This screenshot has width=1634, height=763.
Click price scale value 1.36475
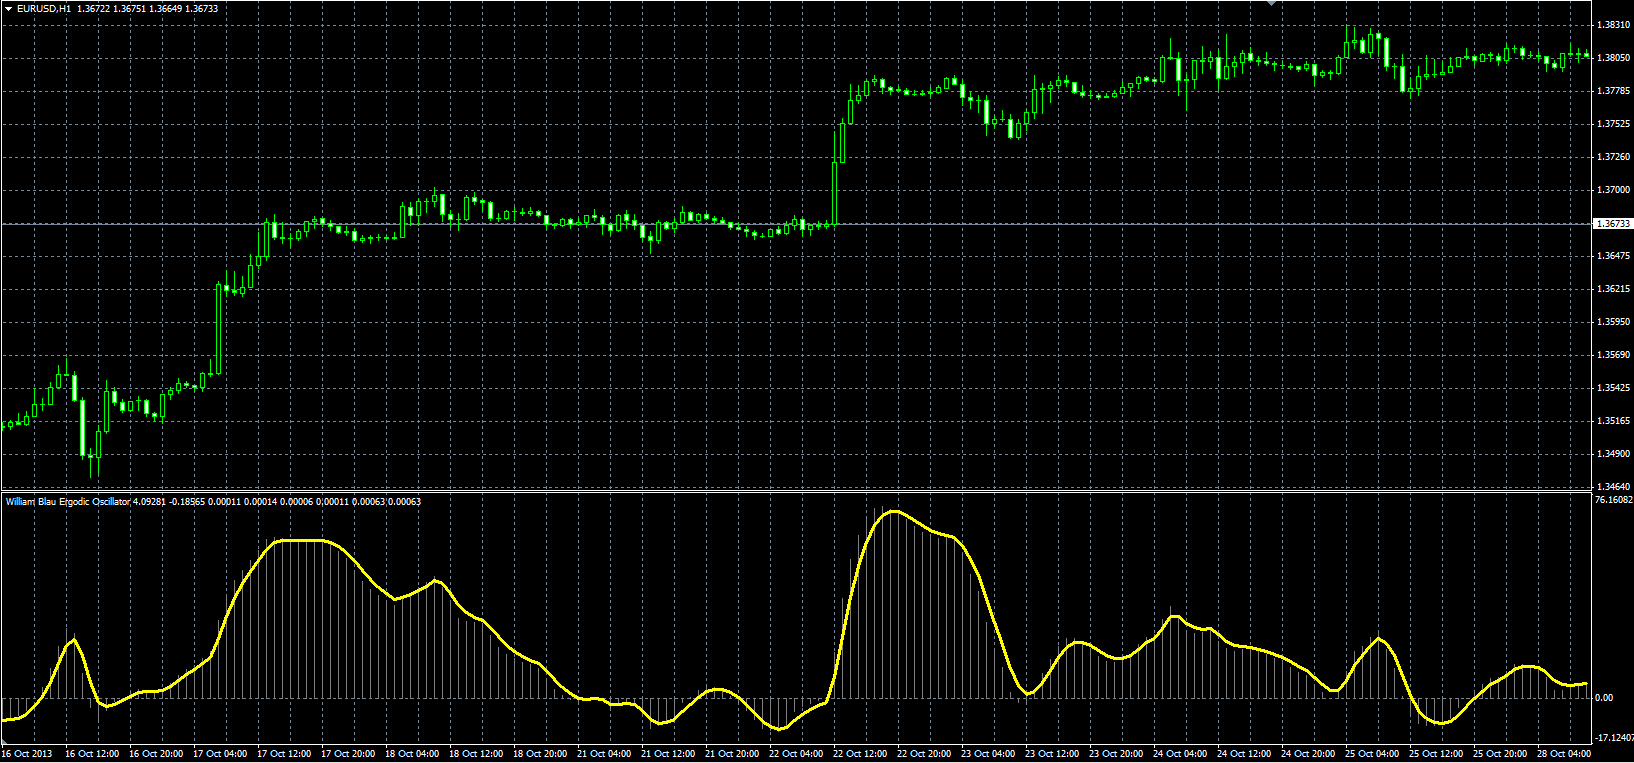point(1614,256)
